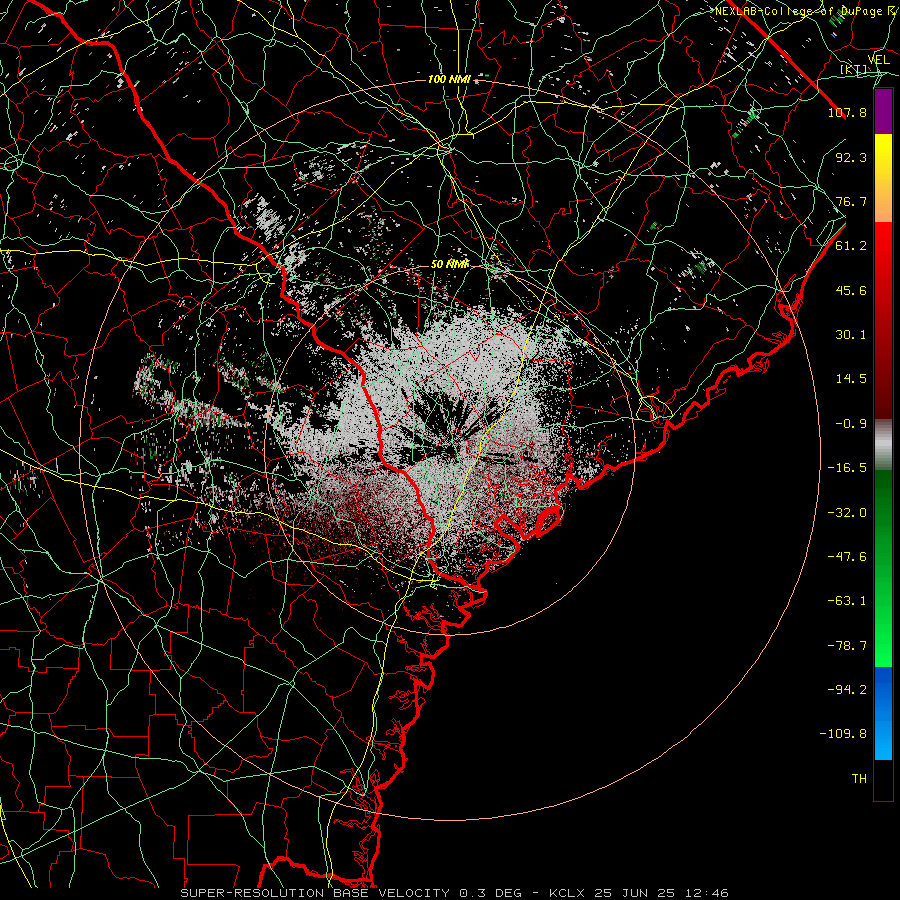Click the 92.3 velocity scale value
900x900 pixels.
851,157
